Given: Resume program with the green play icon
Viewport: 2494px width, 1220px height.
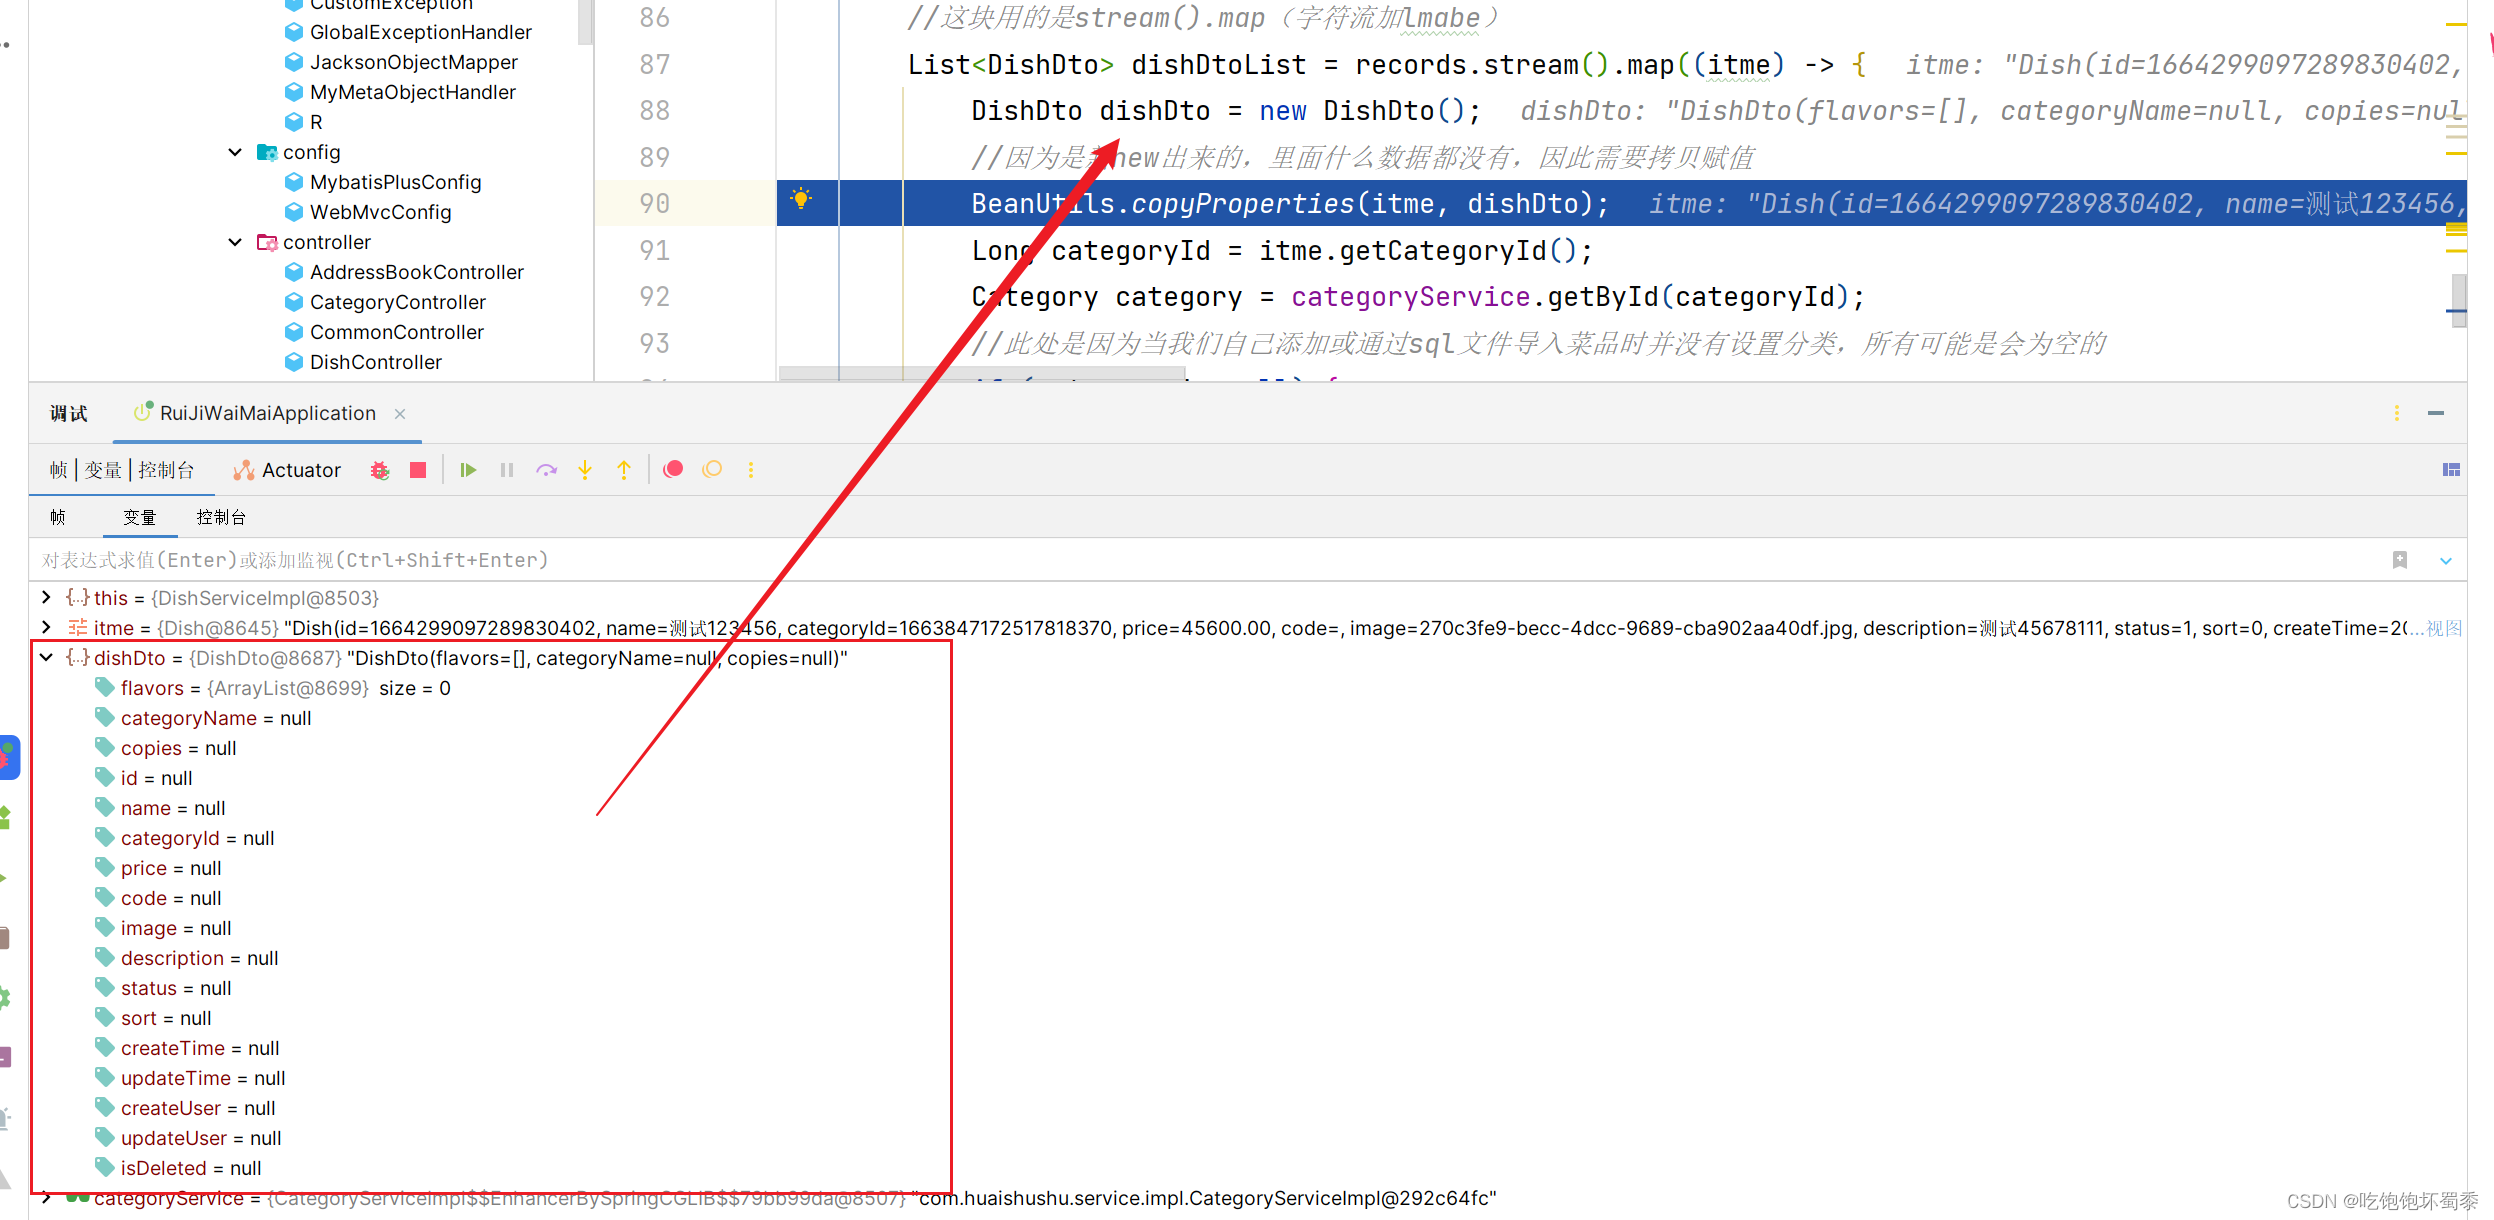Looking at the screenshot, I should pyautogui.click(x=467, y=470).
